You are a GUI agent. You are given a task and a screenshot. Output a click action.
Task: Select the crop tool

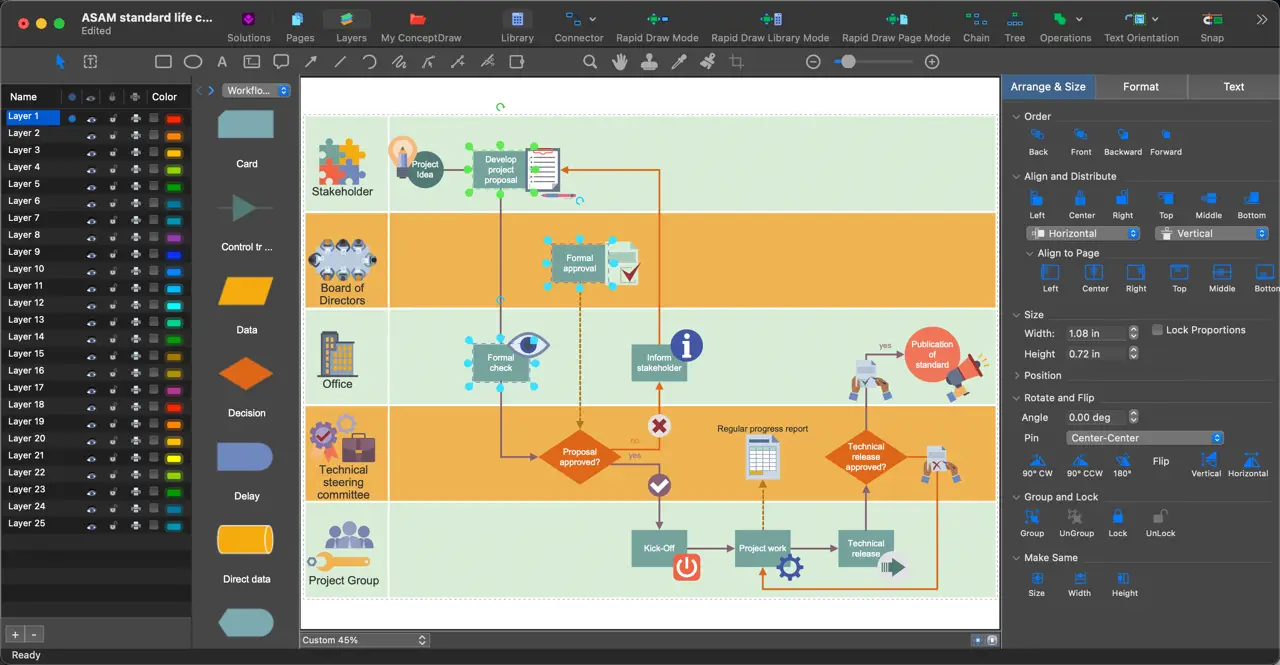(737, 62)
